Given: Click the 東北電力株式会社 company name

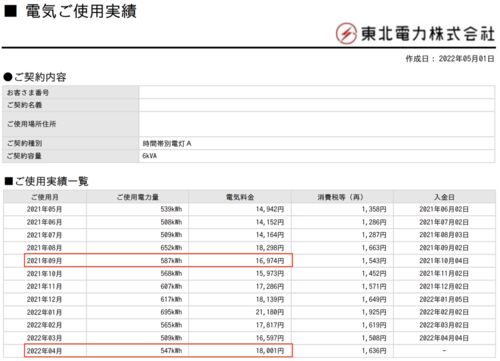Looking at the screenshot, I should click(428, 34).
